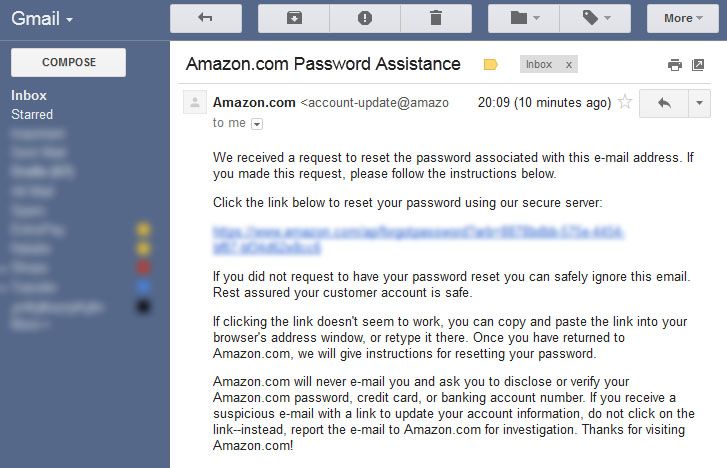The width and height of the screenshot is (727, 468).
Task: Open the Inbox folder in sidebar
Action: click(29, 96)
